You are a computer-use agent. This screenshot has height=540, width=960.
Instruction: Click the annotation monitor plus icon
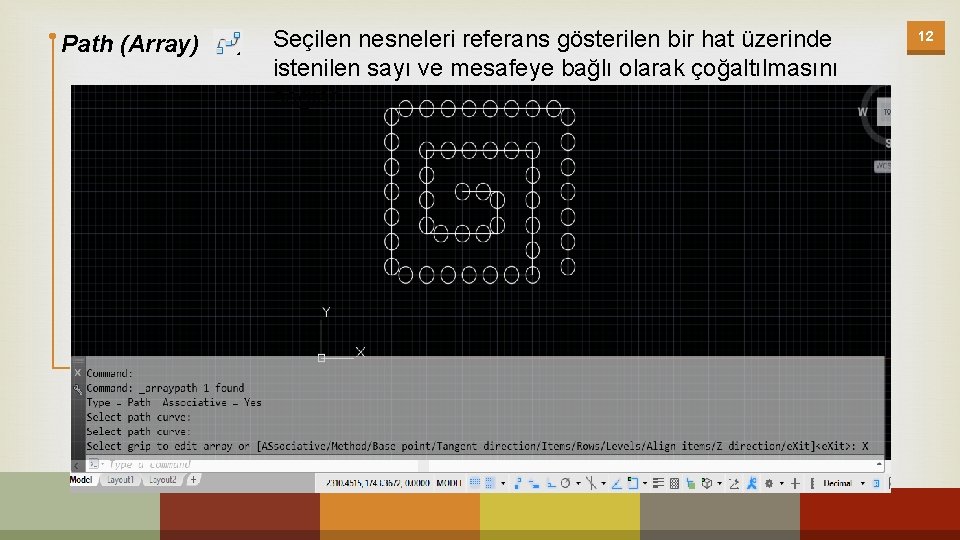[795, 483]
